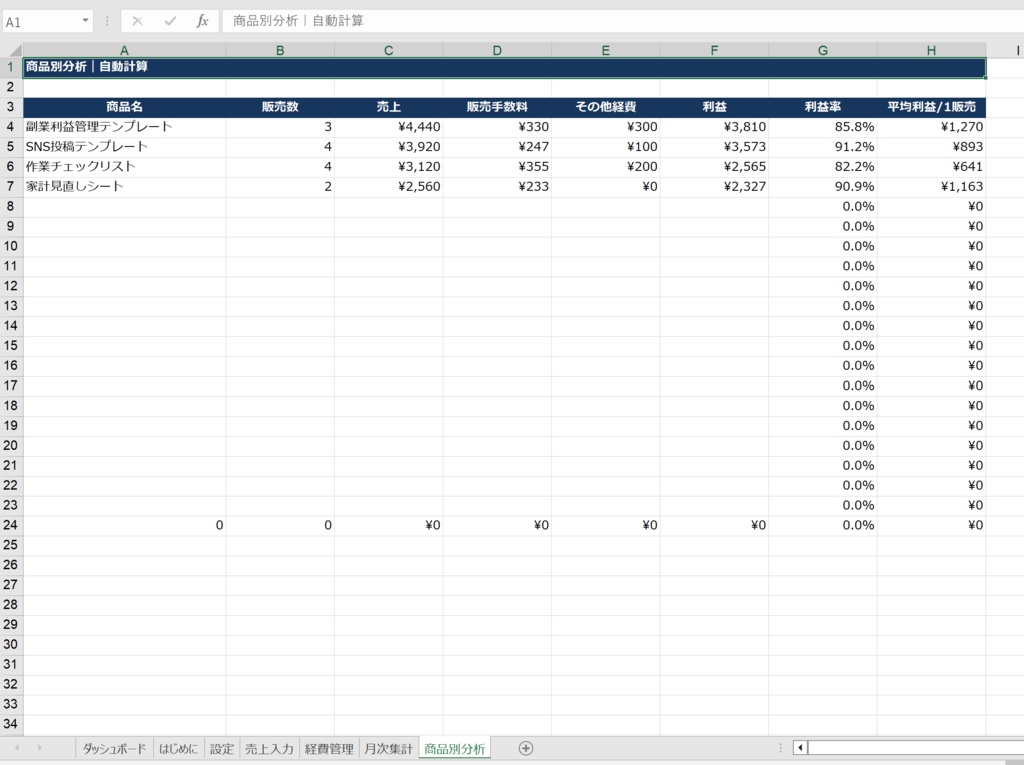
Task: Open the insert function fx dialog
Action: (202, 21)
